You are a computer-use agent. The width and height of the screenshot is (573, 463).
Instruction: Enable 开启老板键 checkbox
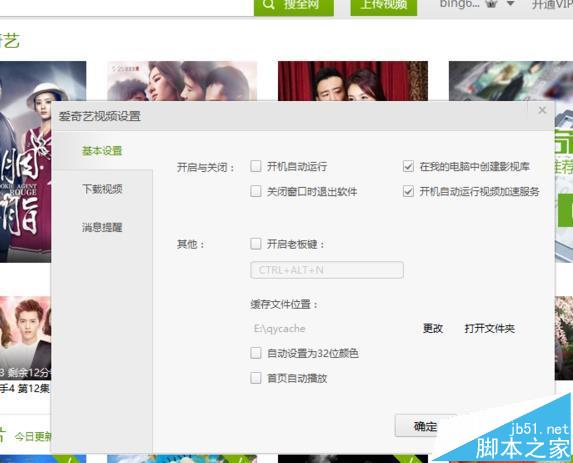point(256,244)
